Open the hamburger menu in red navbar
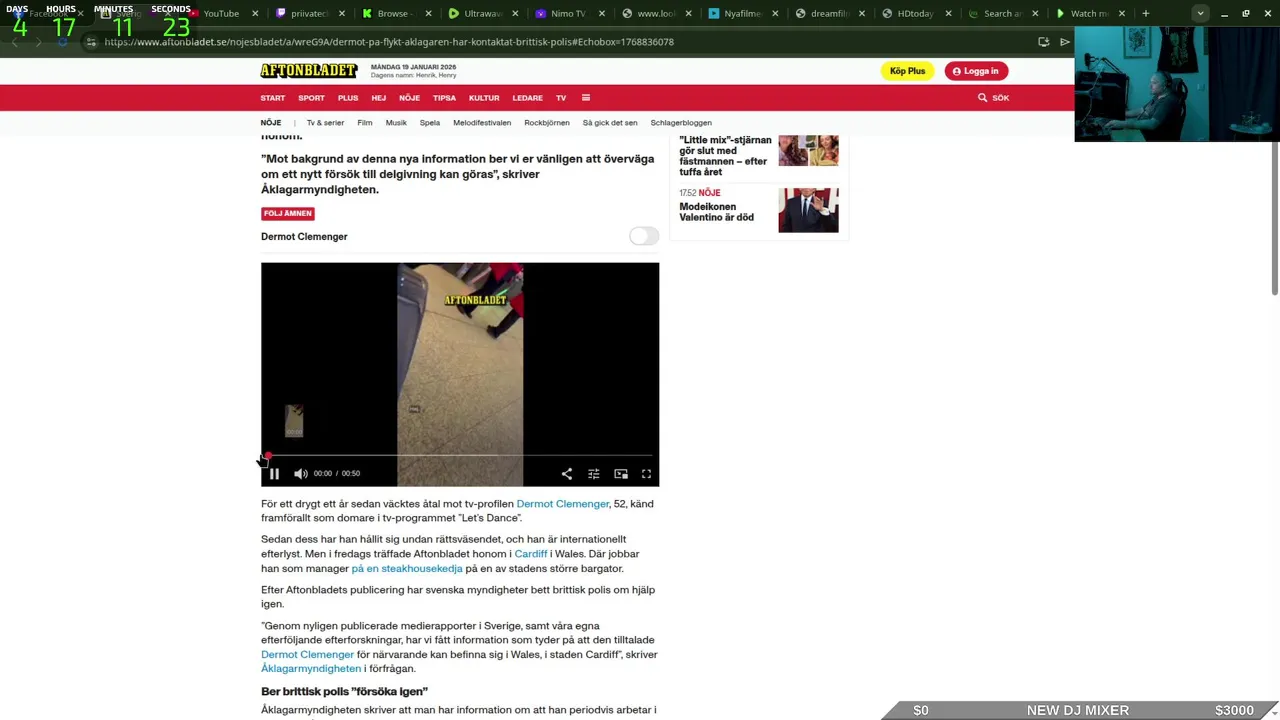This screenshot has width=1280, height=720. pyautogui.click(x=586, y=98)
